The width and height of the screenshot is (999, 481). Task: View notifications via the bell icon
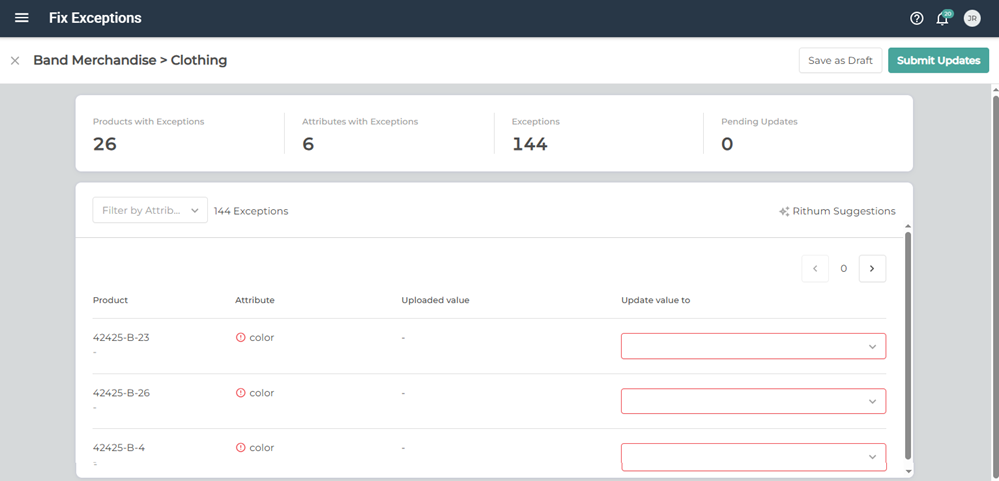942,18
